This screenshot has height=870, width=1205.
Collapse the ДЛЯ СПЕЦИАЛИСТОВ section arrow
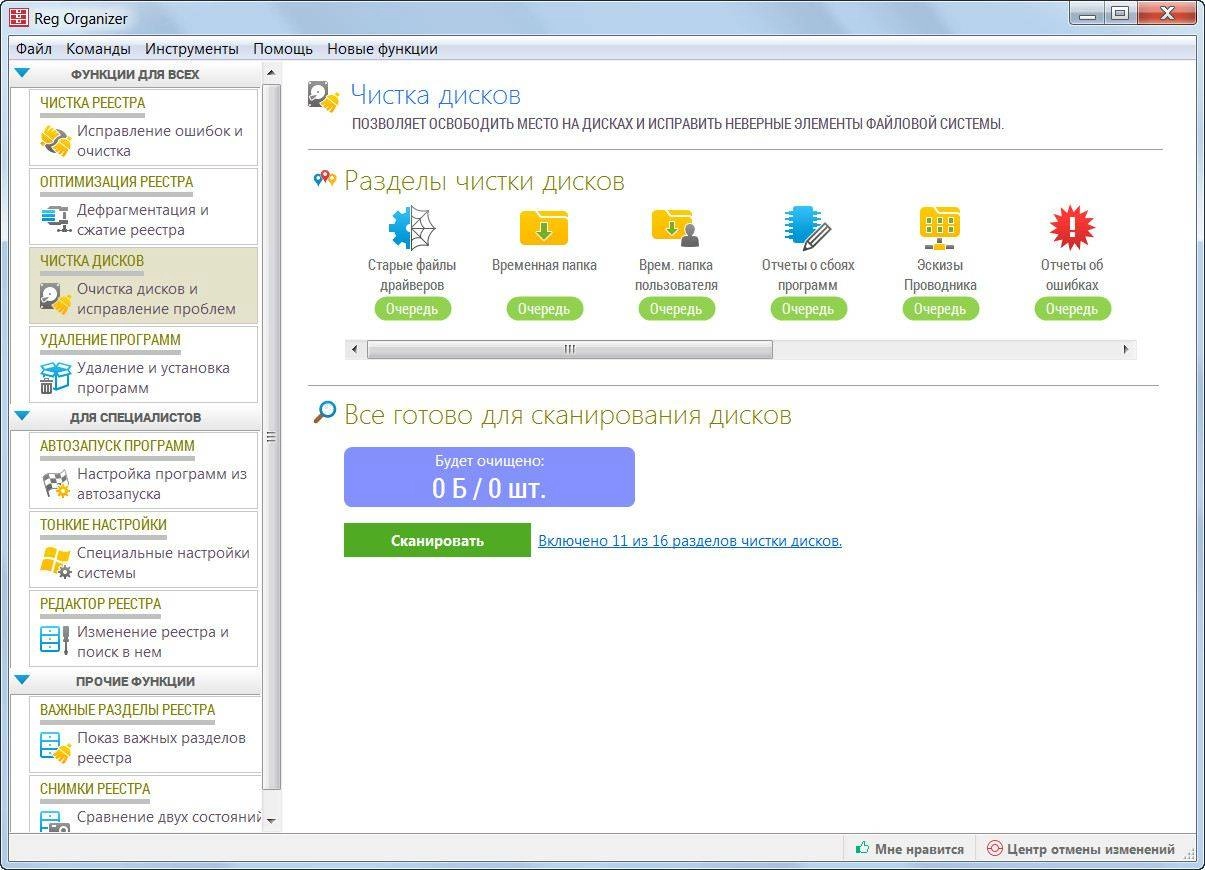tap(22, 416)
